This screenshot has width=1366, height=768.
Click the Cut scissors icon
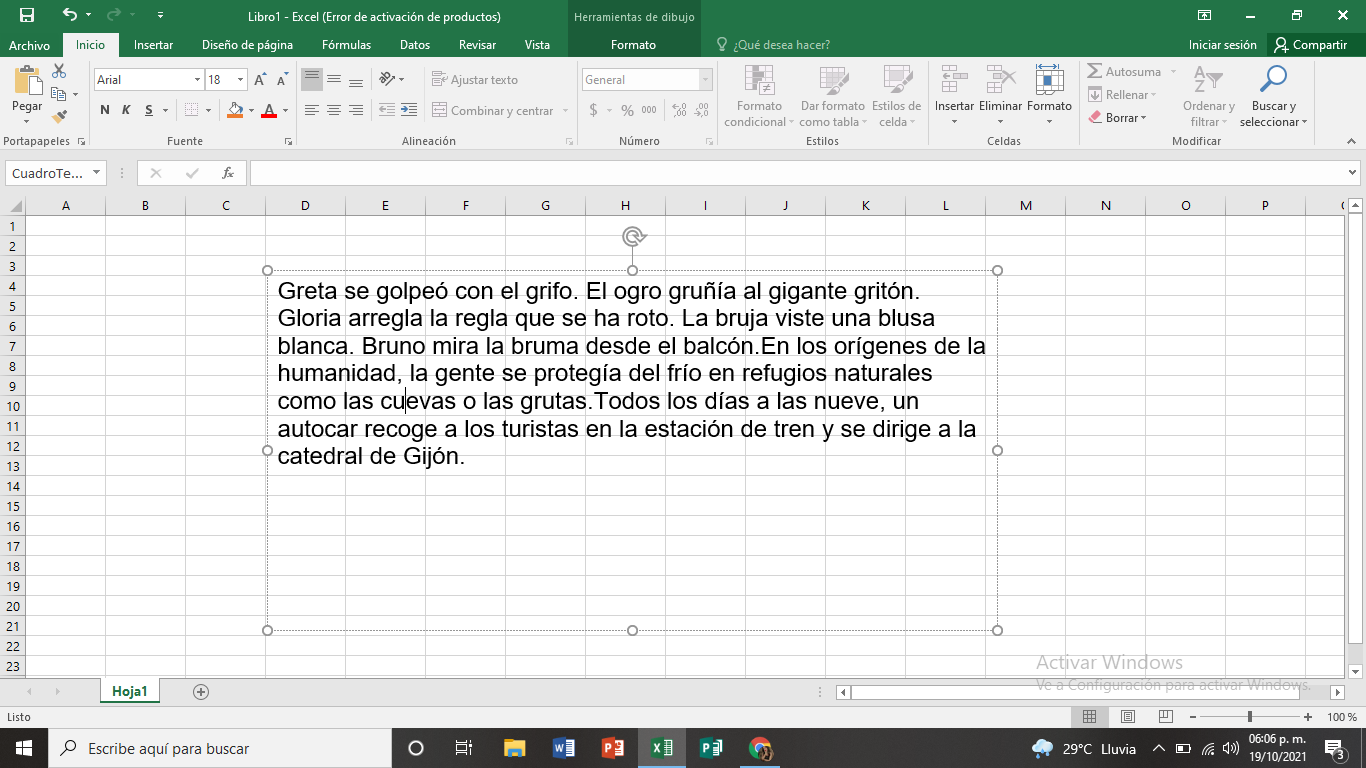[59, 71]
